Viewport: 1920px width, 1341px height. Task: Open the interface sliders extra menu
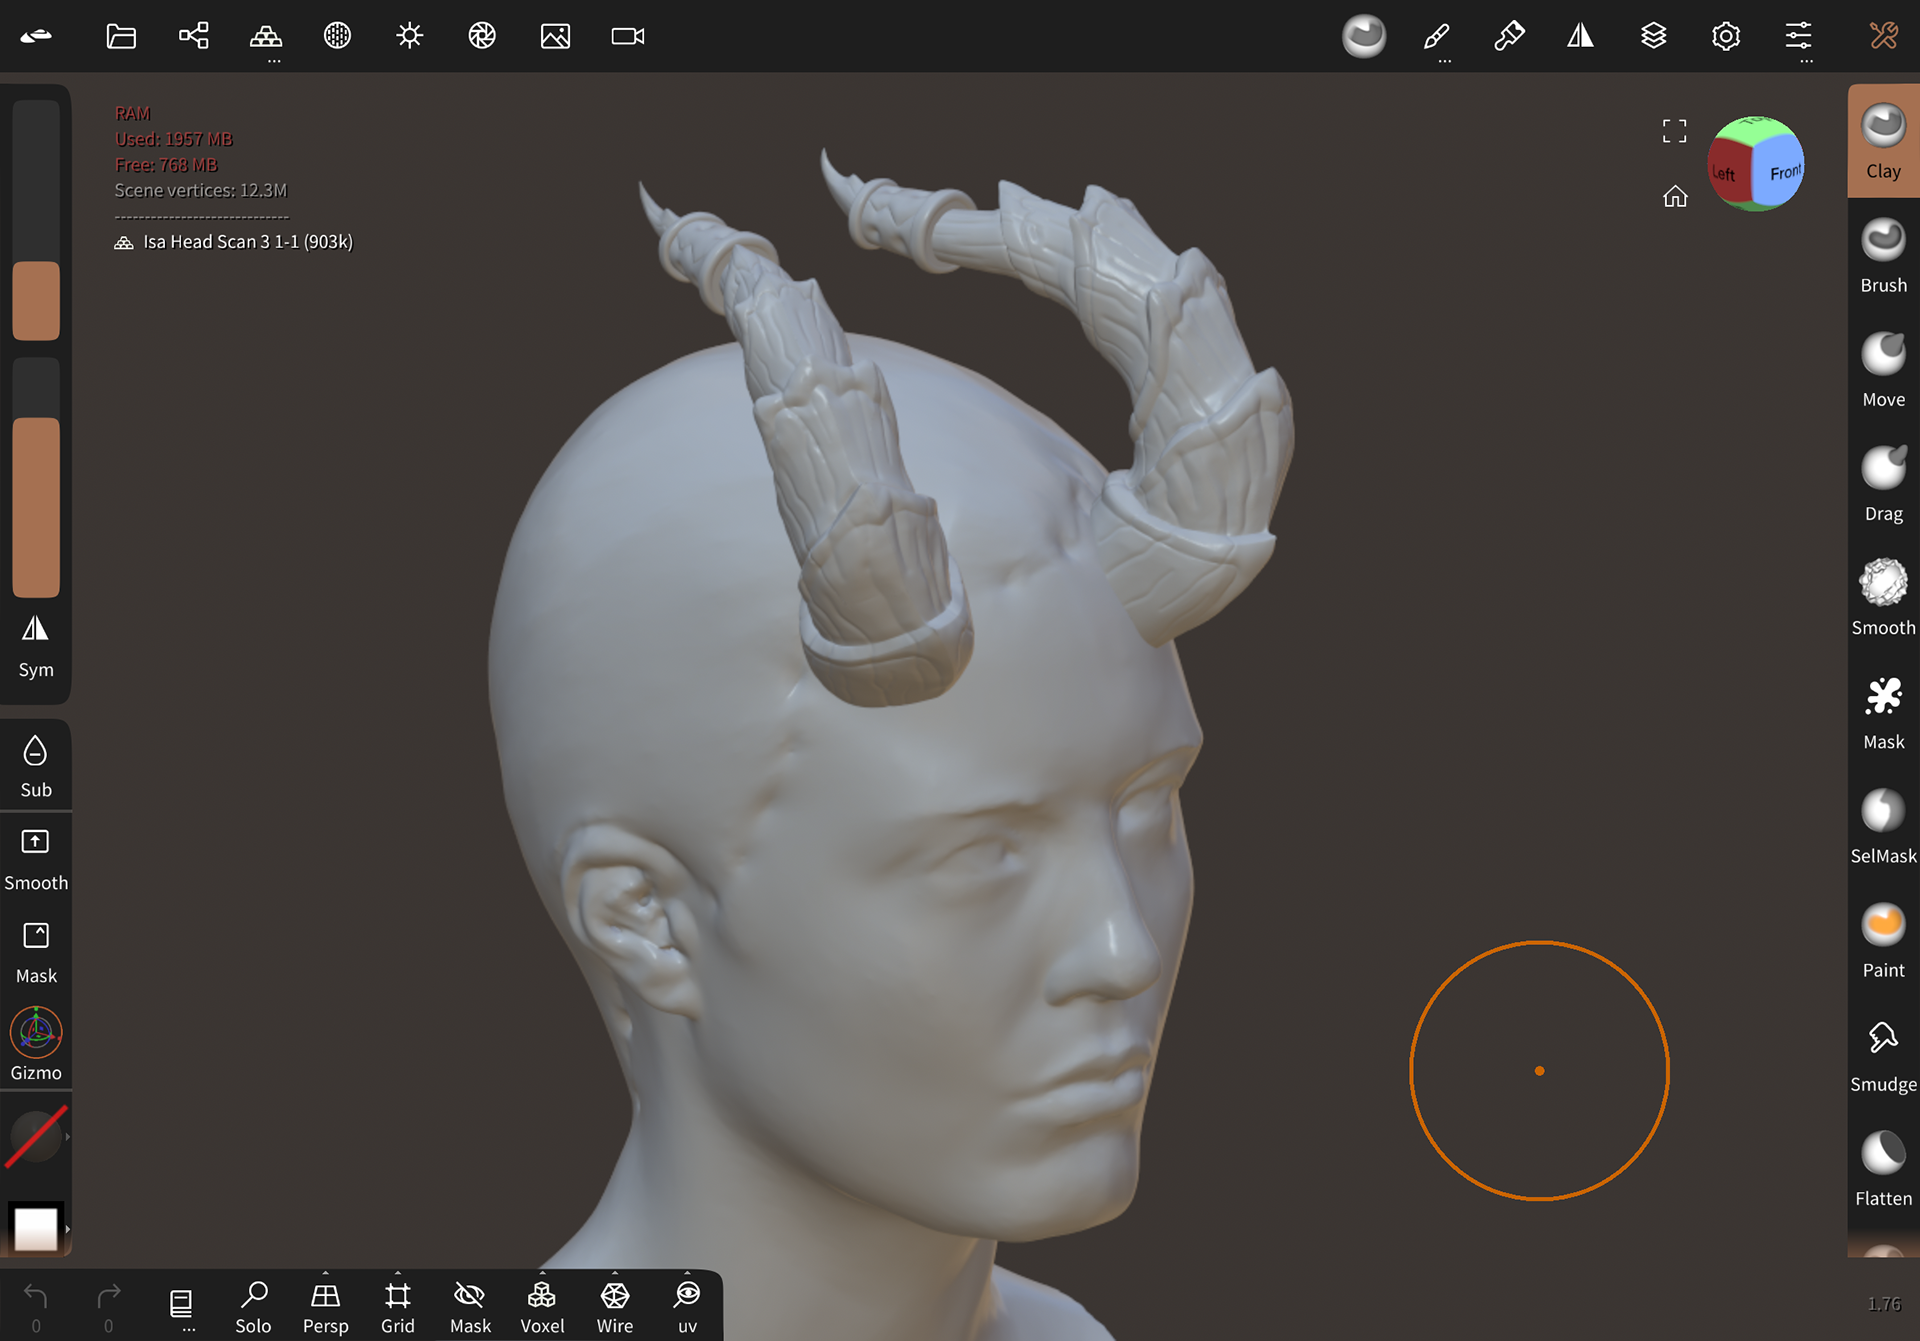click(1805, 62)
